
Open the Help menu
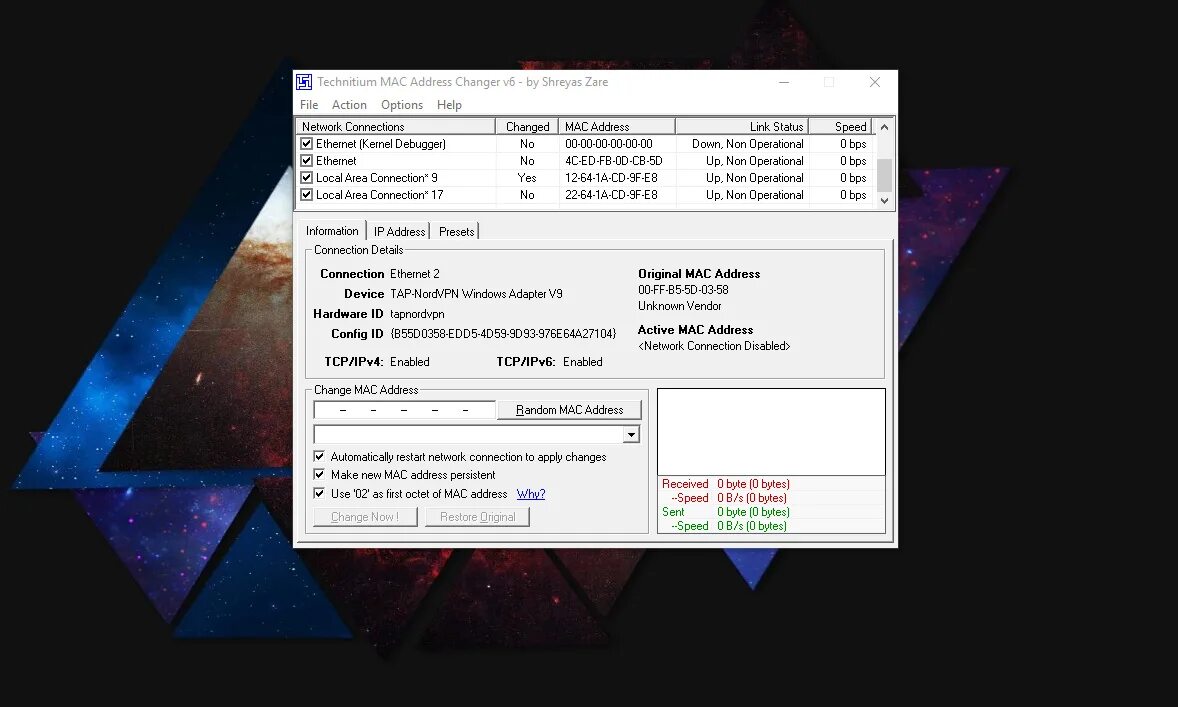tap(449, 105)
